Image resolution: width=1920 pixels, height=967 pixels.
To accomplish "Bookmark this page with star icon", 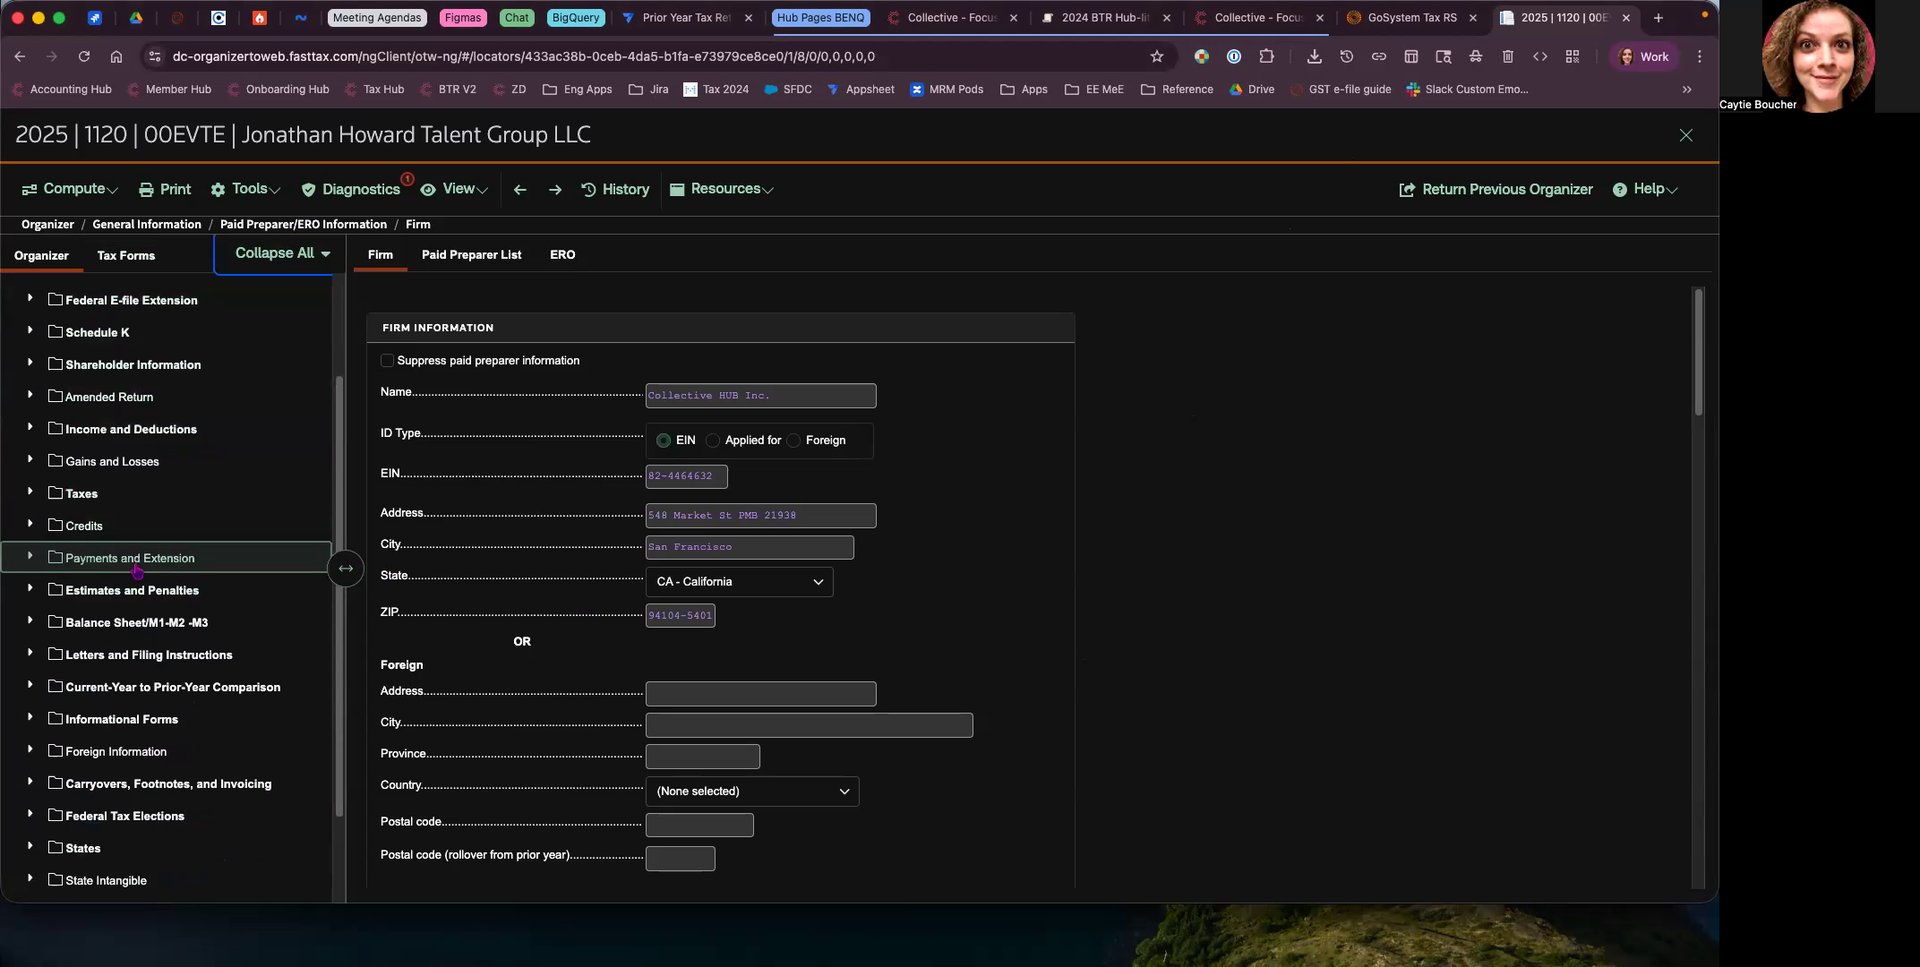I will tap(1157, 57).
